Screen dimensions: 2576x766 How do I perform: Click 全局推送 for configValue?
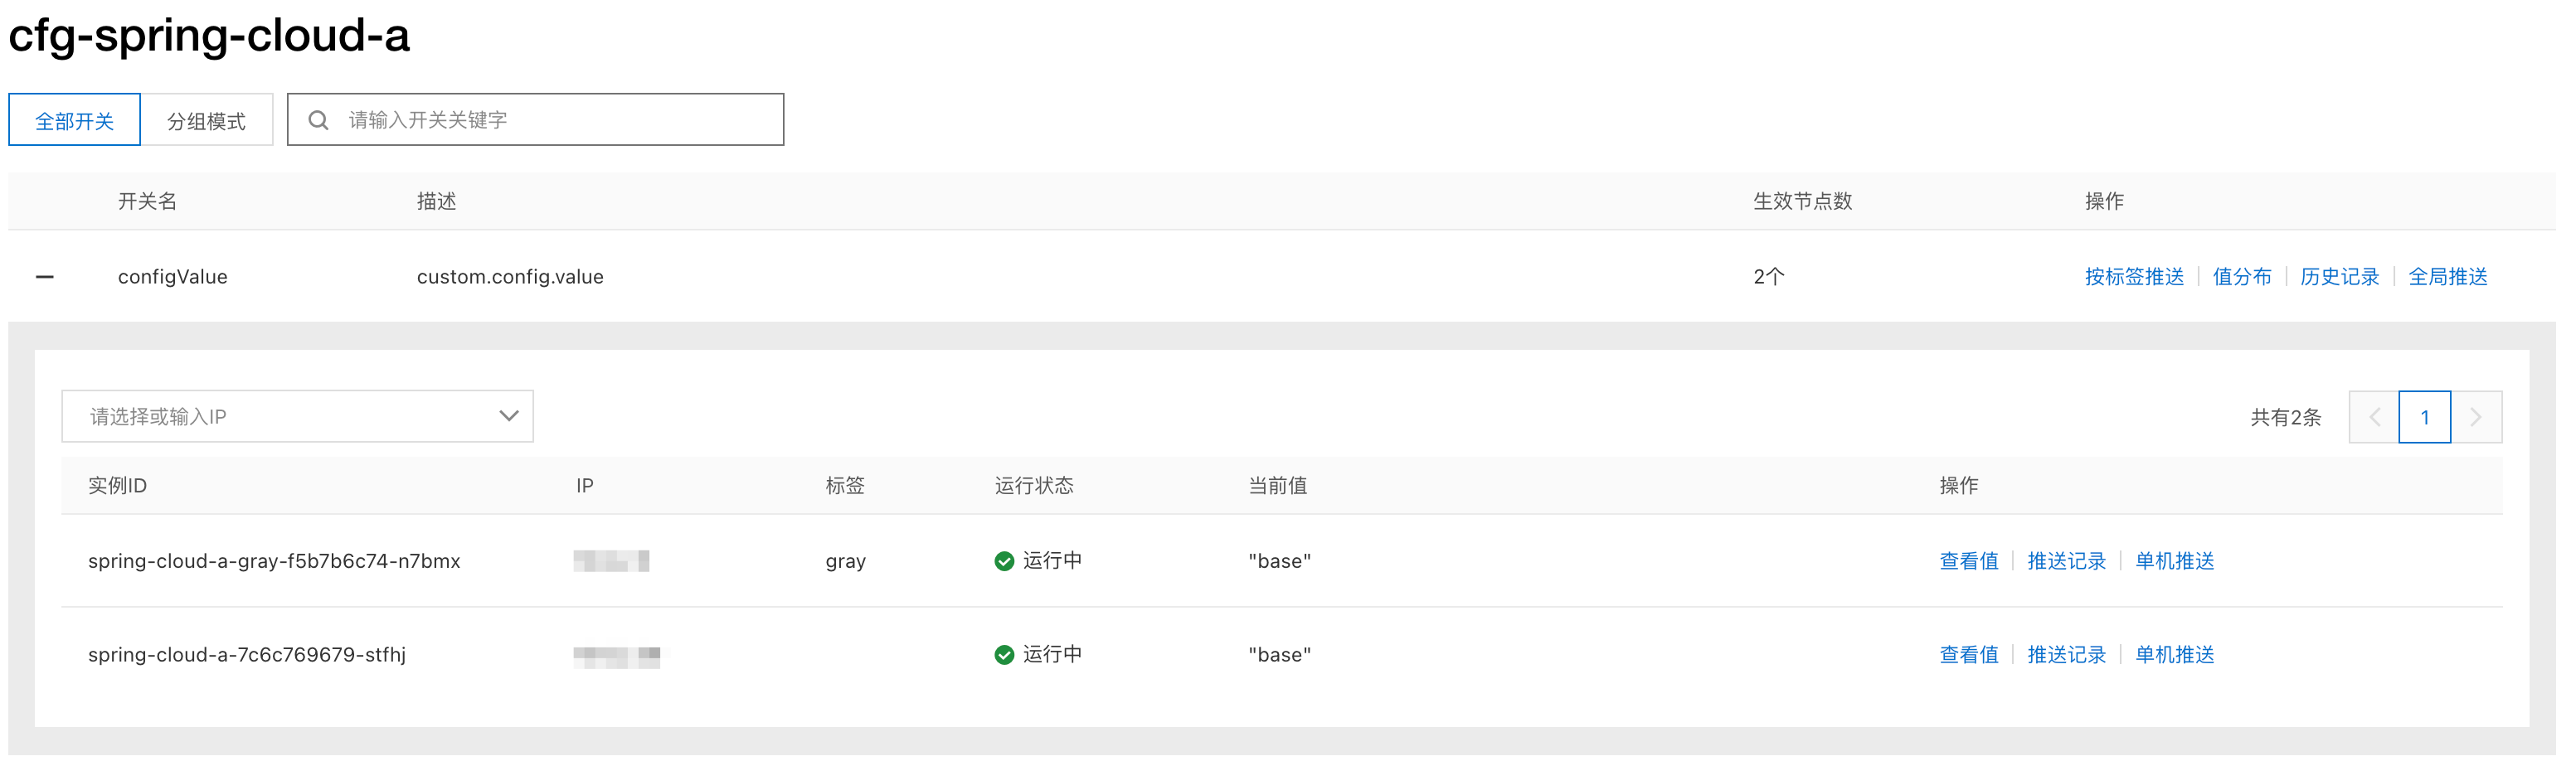pyautogui.click(x=2448, y=277)
